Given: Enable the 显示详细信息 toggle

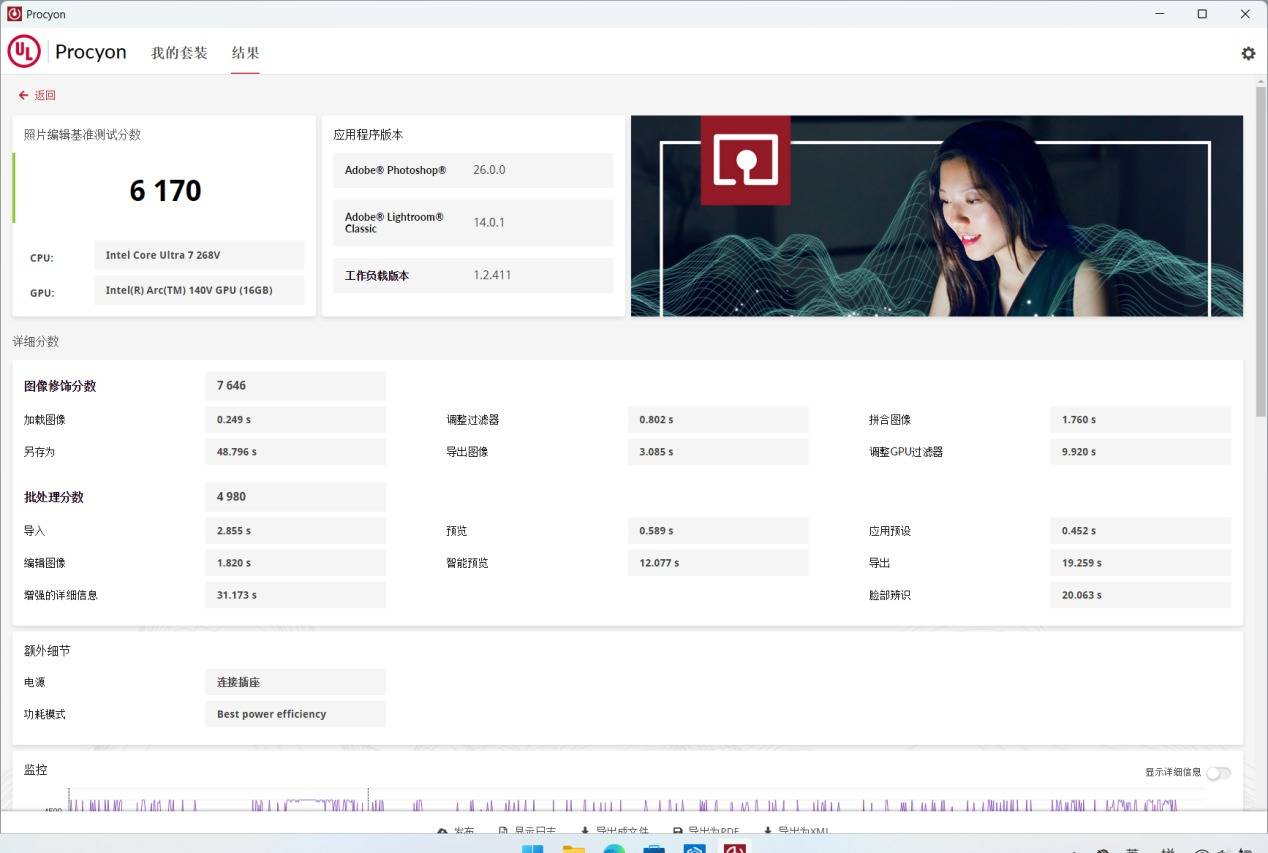Looking at the screenshot, I should pyautogui.click(x=1218, y=773).
